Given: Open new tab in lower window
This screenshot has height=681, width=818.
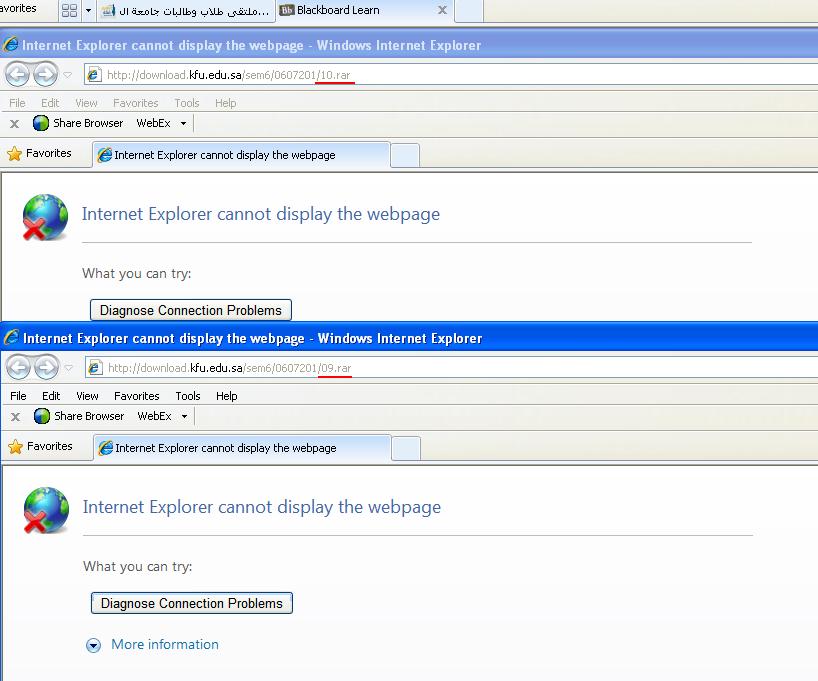Looking at the screenshot, I should 406,449.
